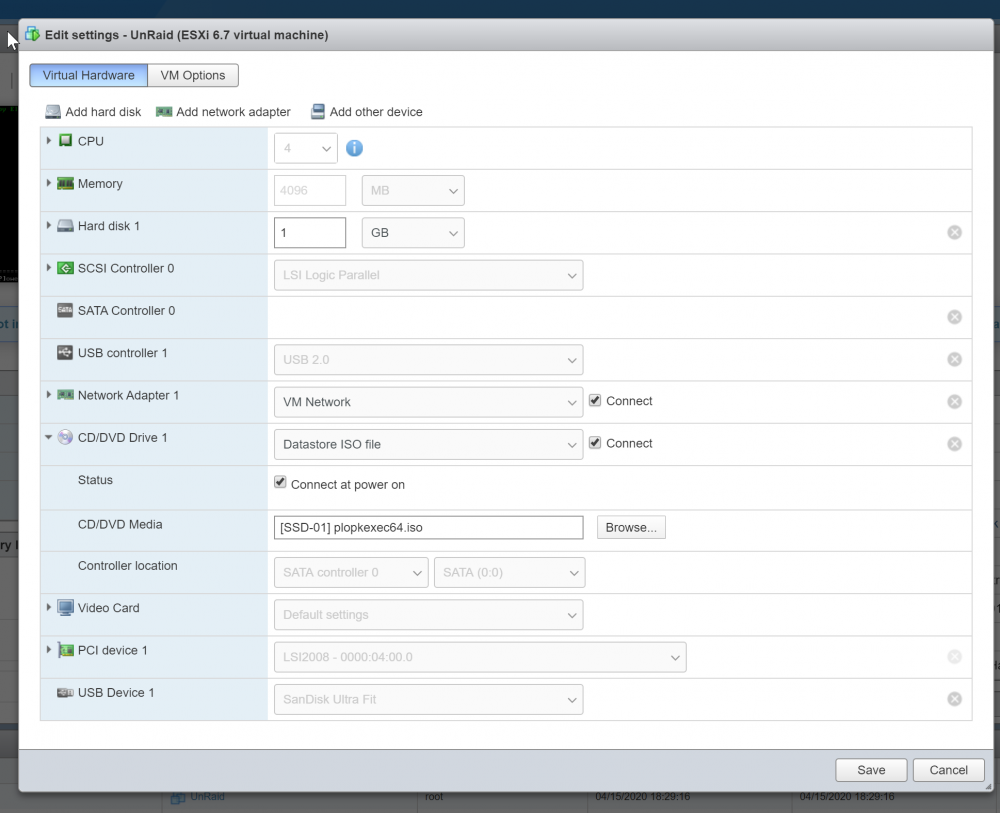Viewport: 1000px width, 813px height.
Task: Click the Network Adapter 1 icon
Action: [x=65, y=395]
